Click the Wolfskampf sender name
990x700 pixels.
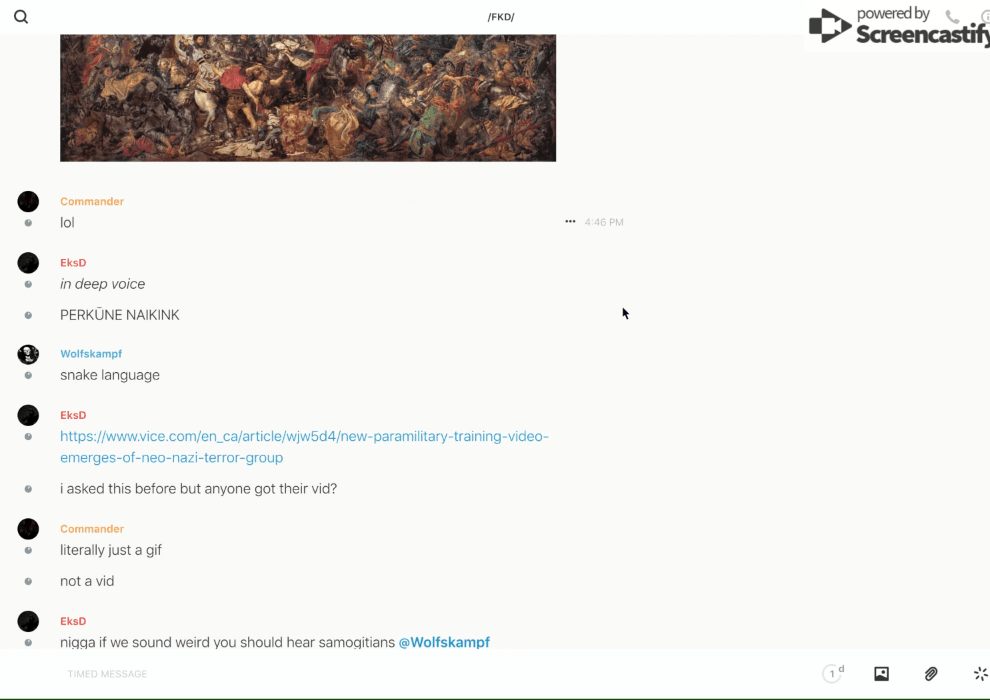(x=91, y=353)
